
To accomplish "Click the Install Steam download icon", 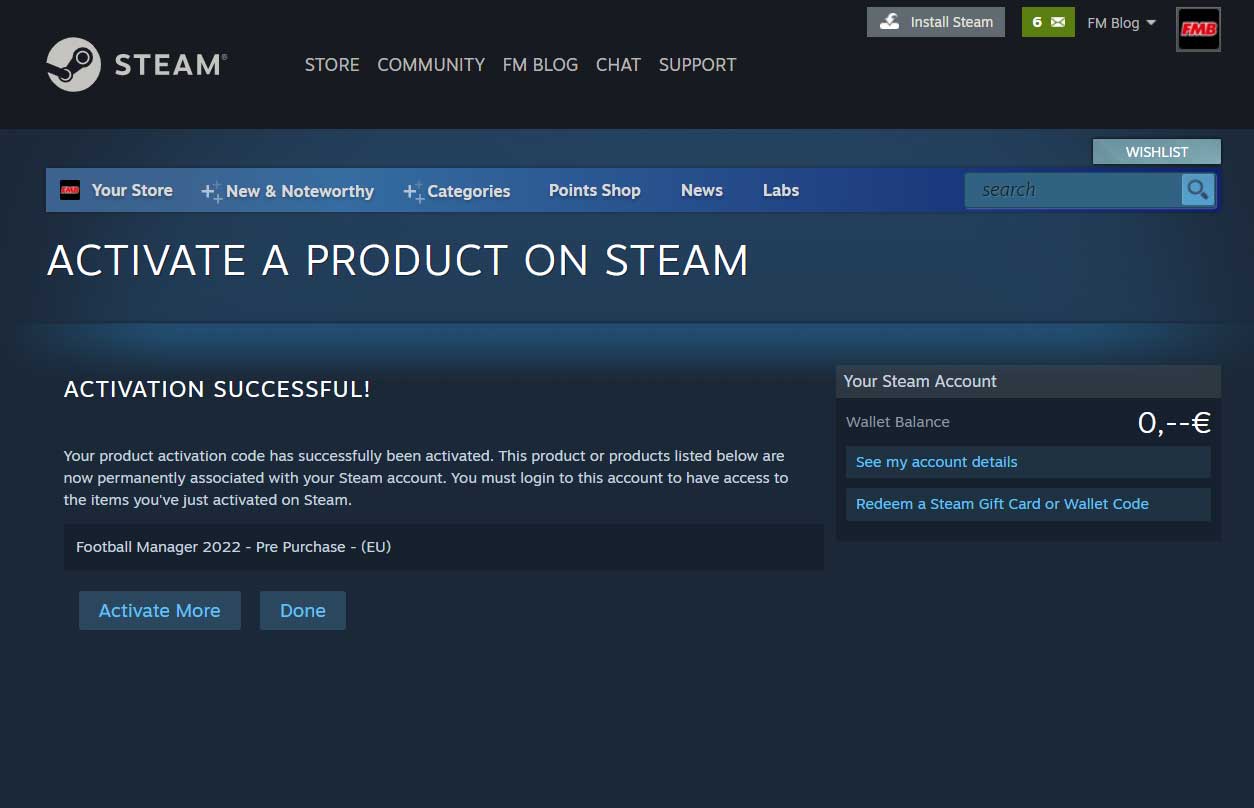I will [889, 22].
